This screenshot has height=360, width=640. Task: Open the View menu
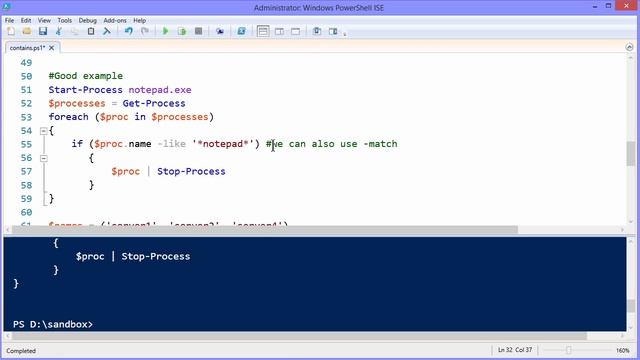tap(44, 20)
